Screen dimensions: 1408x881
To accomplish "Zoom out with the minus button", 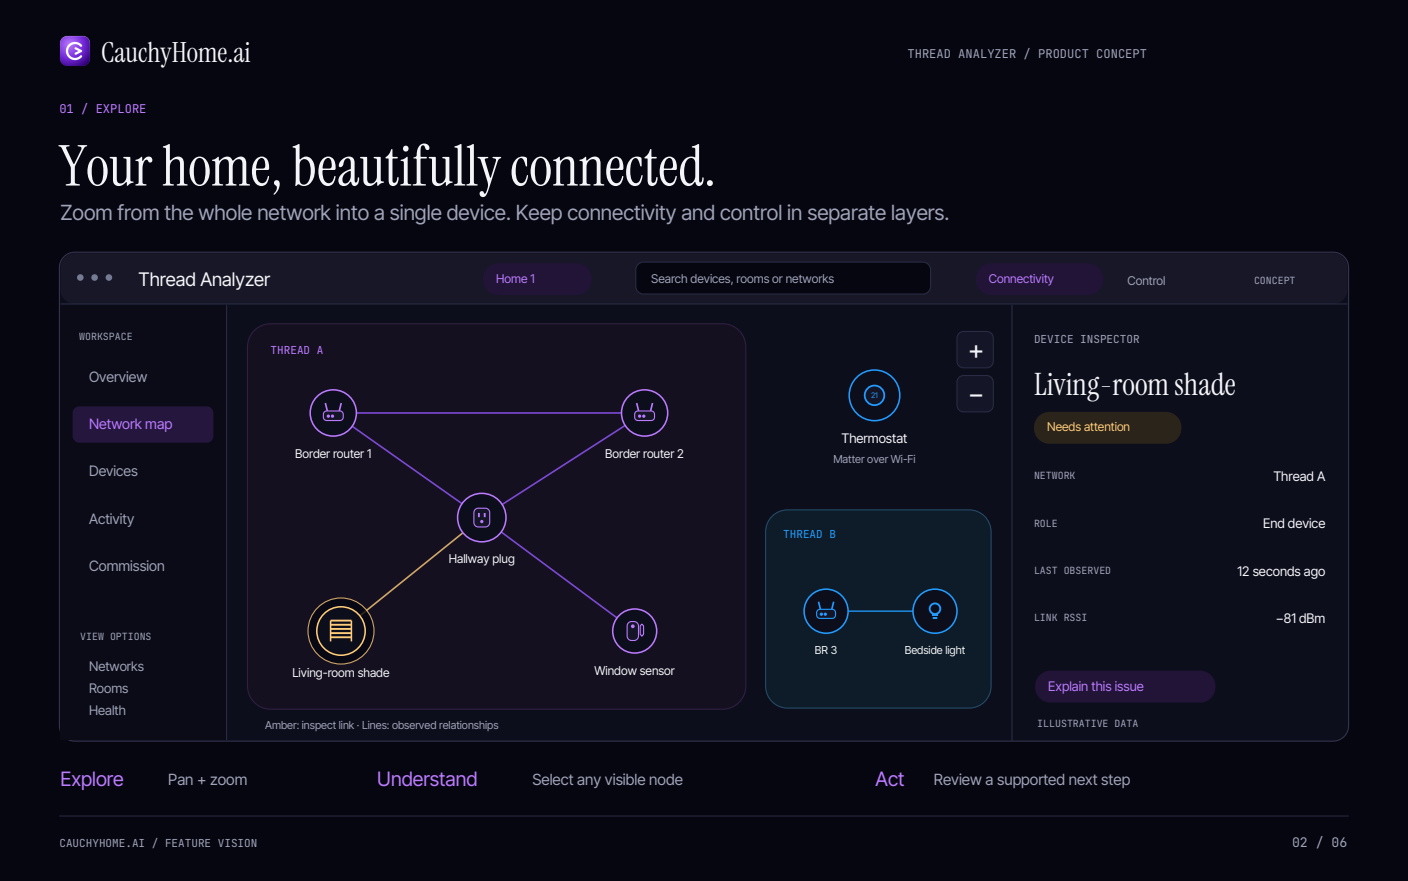I will [x=975, y=395].
